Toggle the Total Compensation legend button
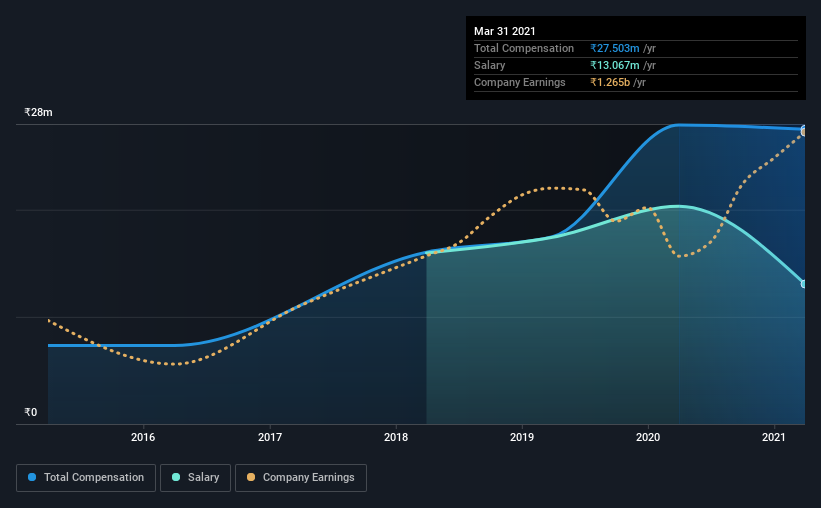Screen dimensions: 821x508 (x=86, y=478)
